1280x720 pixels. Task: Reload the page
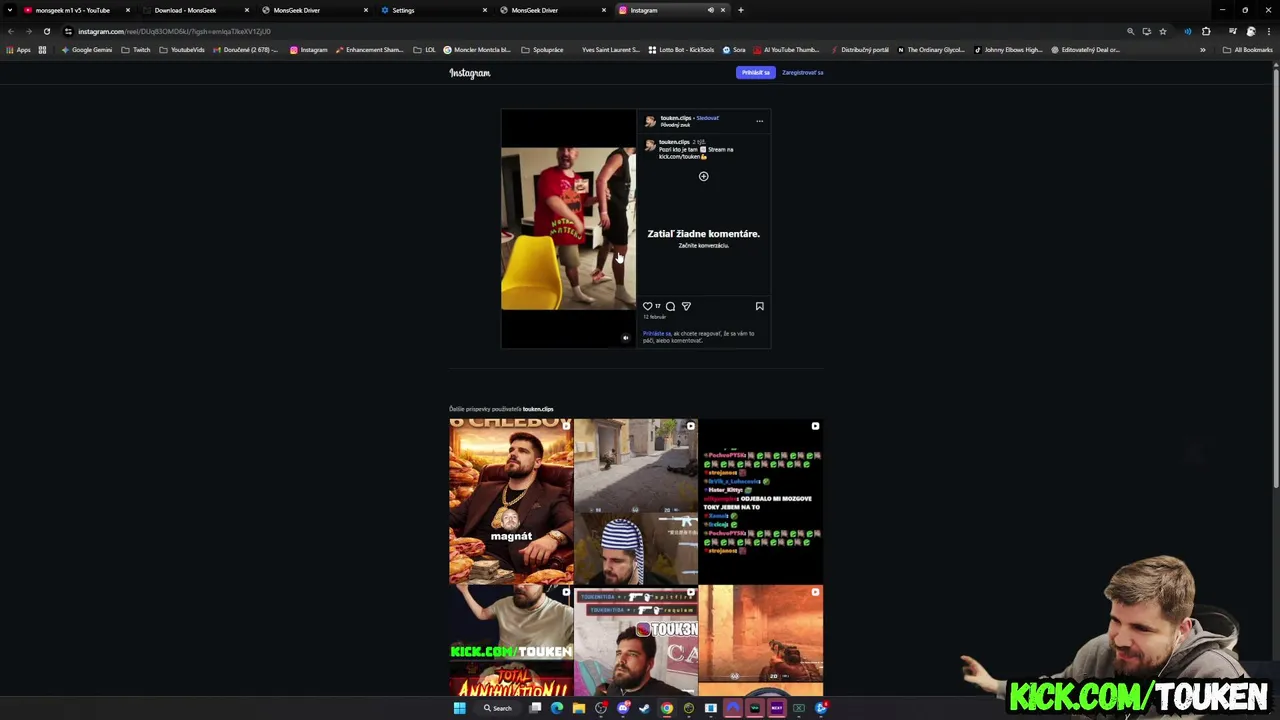(x=46, y=31)
